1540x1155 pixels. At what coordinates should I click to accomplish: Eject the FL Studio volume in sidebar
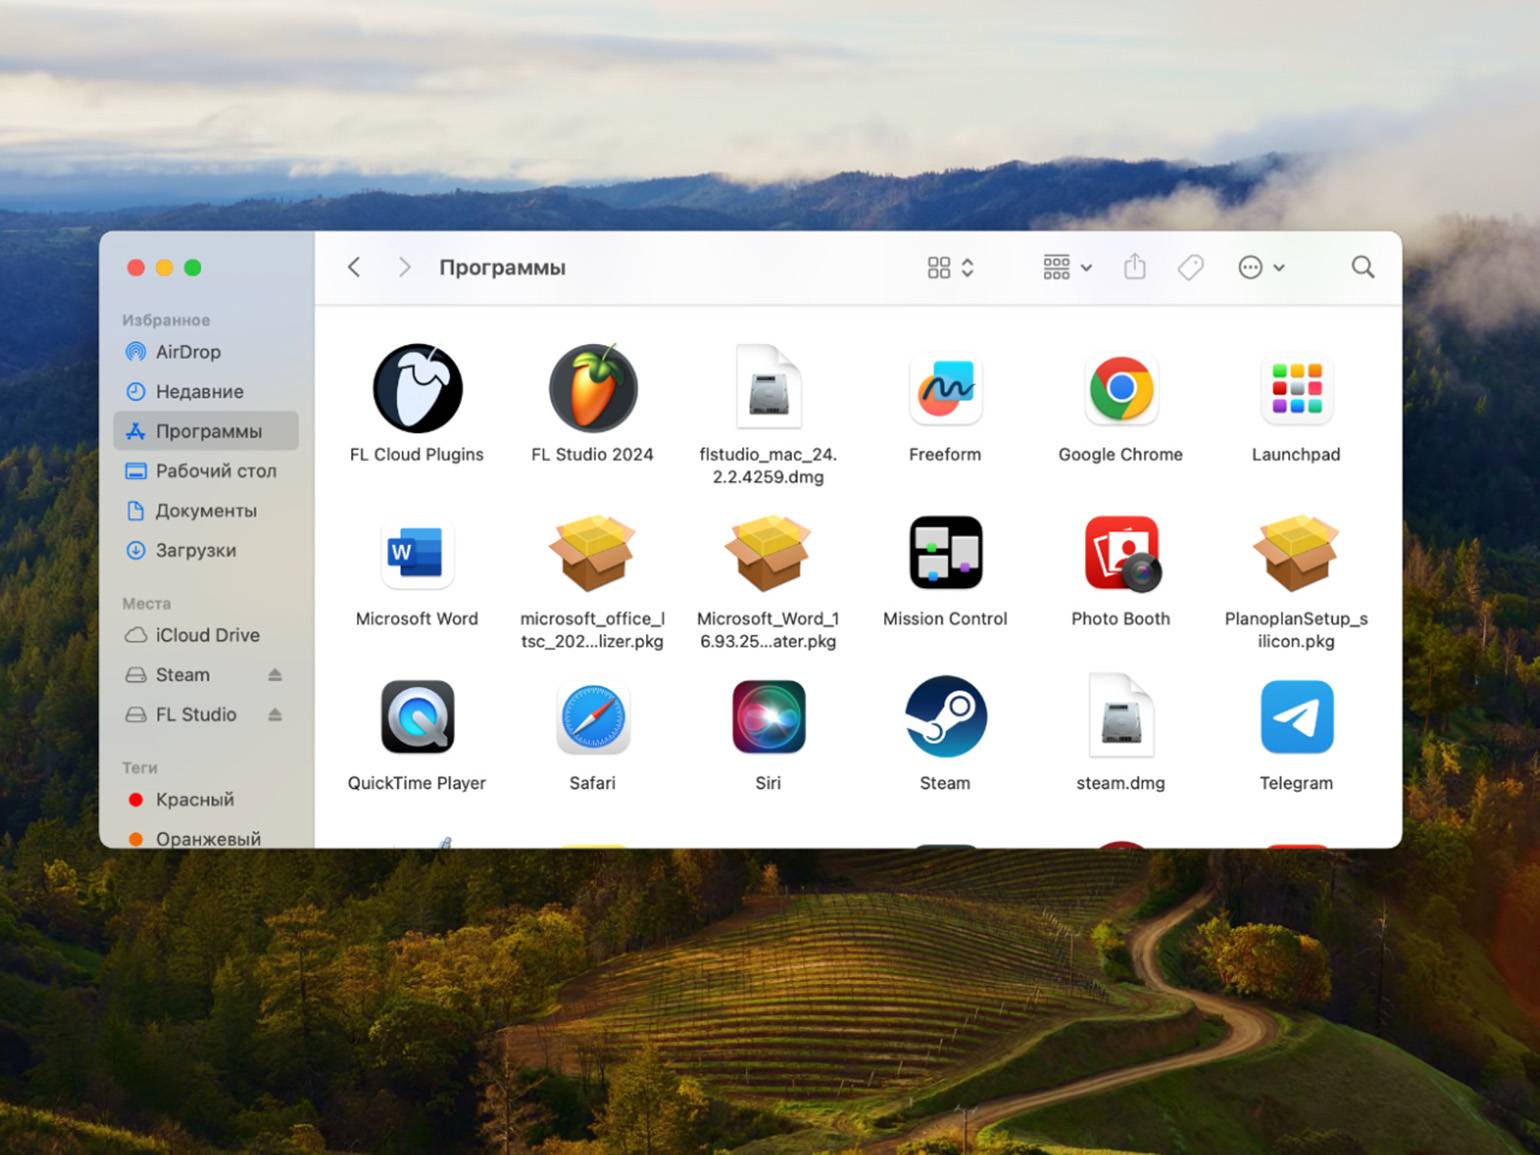point(275,715)
